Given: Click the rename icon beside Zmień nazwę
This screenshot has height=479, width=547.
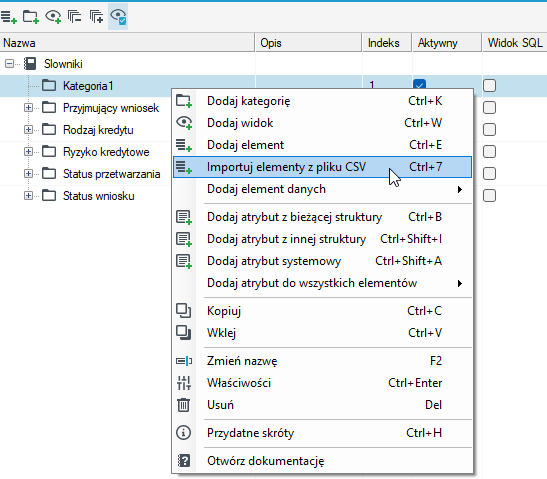Looking at the screenshot, I should point(184,360).
